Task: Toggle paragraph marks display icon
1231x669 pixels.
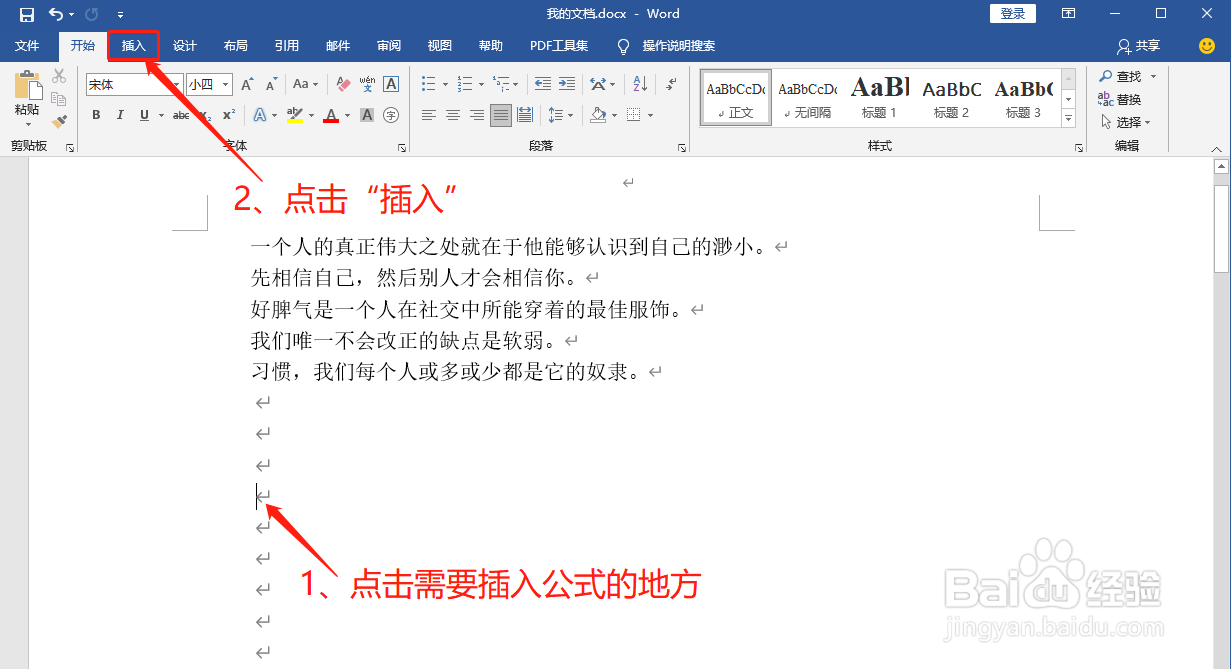Action: 669,85
